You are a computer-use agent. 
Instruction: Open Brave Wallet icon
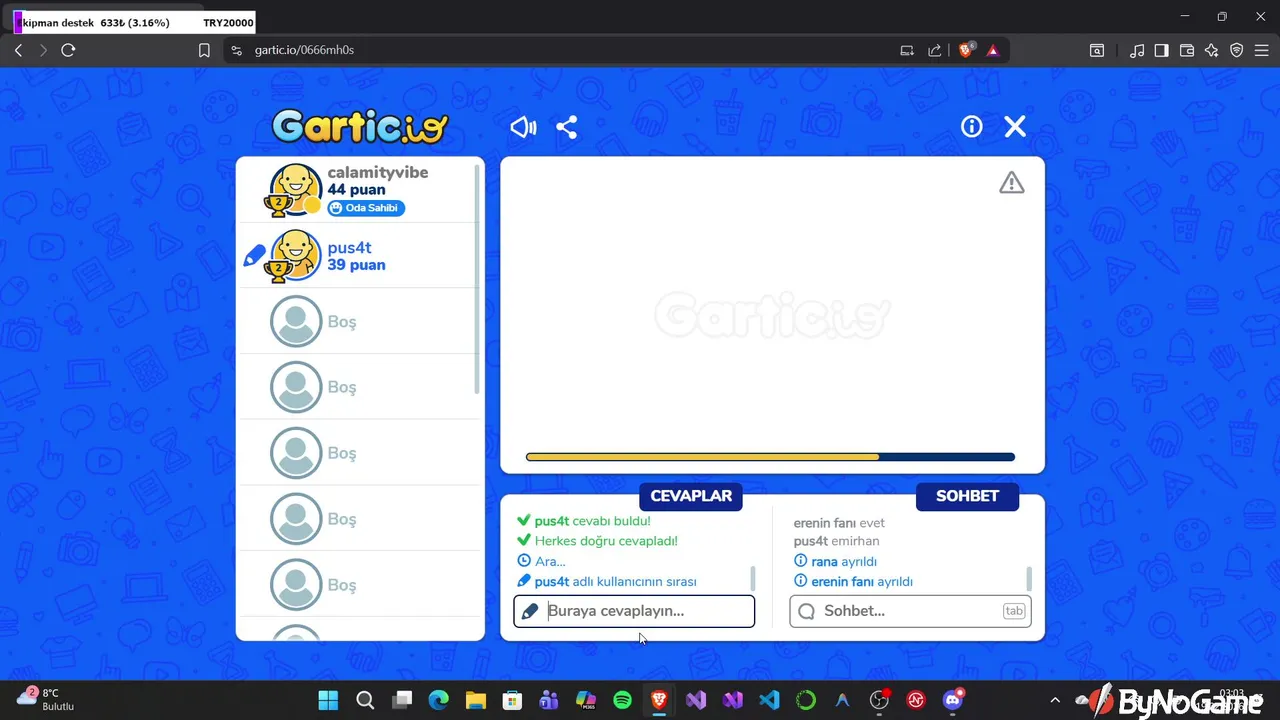click(1187, 50)
